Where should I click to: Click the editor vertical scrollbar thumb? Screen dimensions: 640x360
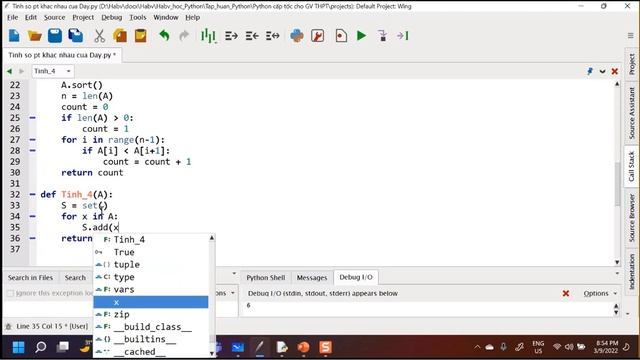tap(617, 184)
